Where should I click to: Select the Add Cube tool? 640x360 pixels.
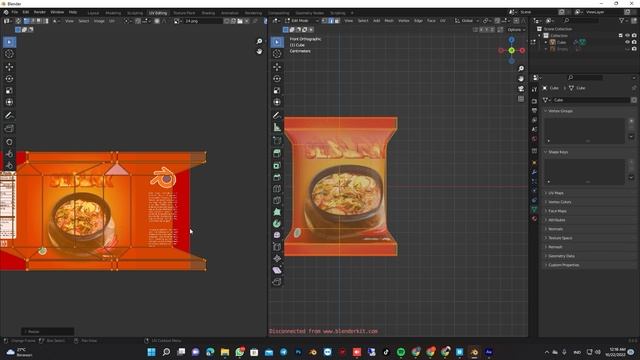tap(277, 141)
